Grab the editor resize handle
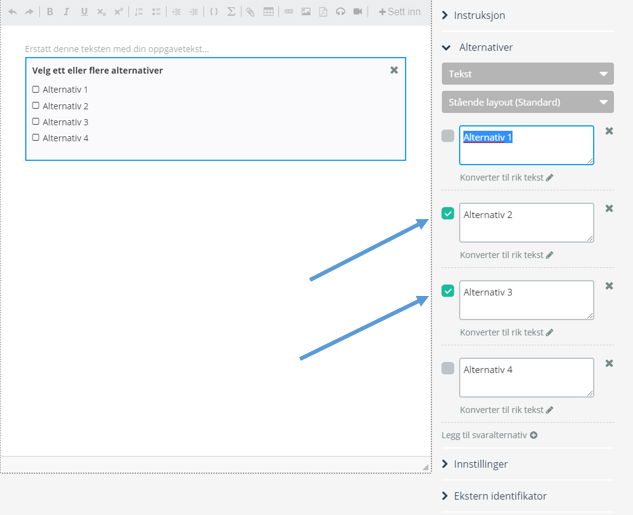Viewport: 633px width, 515px height. click(x=425, y=467)
